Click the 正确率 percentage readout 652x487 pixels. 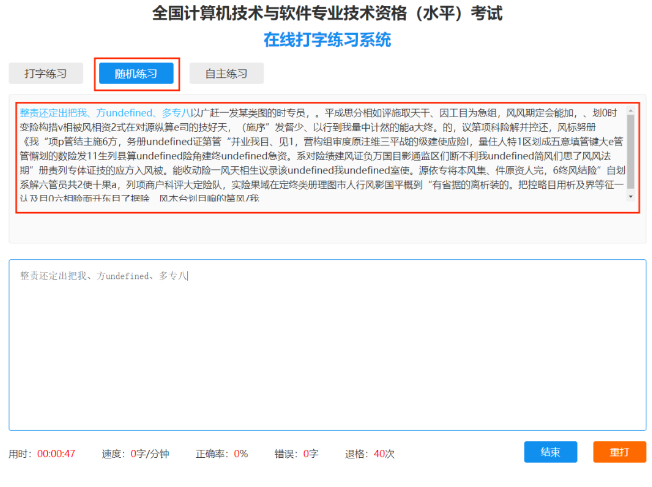click(x=240, y=453)
